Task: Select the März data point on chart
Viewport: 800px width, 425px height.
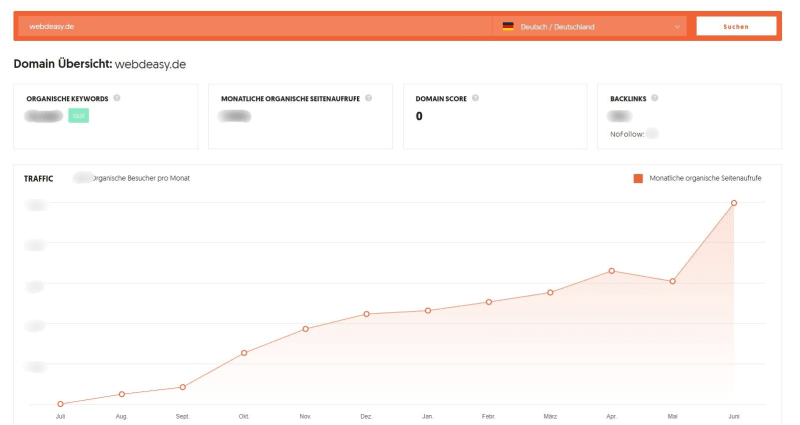Action: click(x=550, y=292)
